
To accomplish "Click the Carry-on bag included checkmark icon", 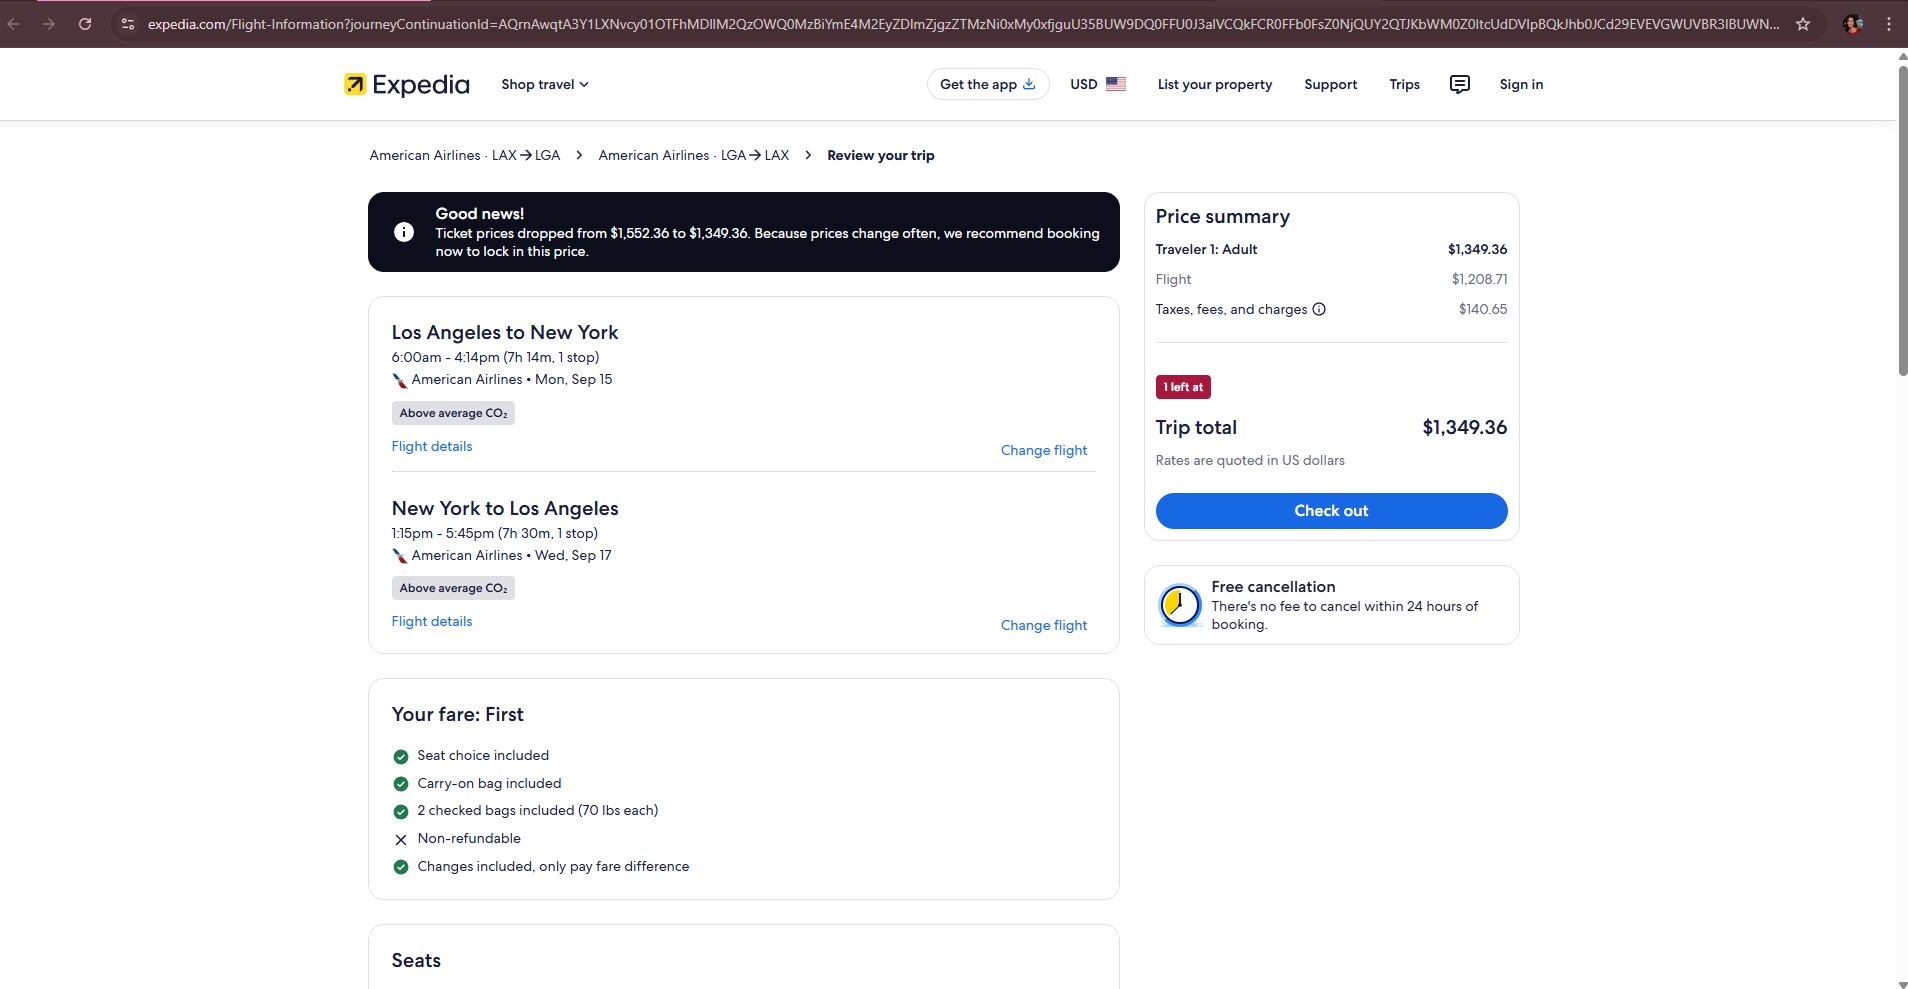I will [401, 784].
